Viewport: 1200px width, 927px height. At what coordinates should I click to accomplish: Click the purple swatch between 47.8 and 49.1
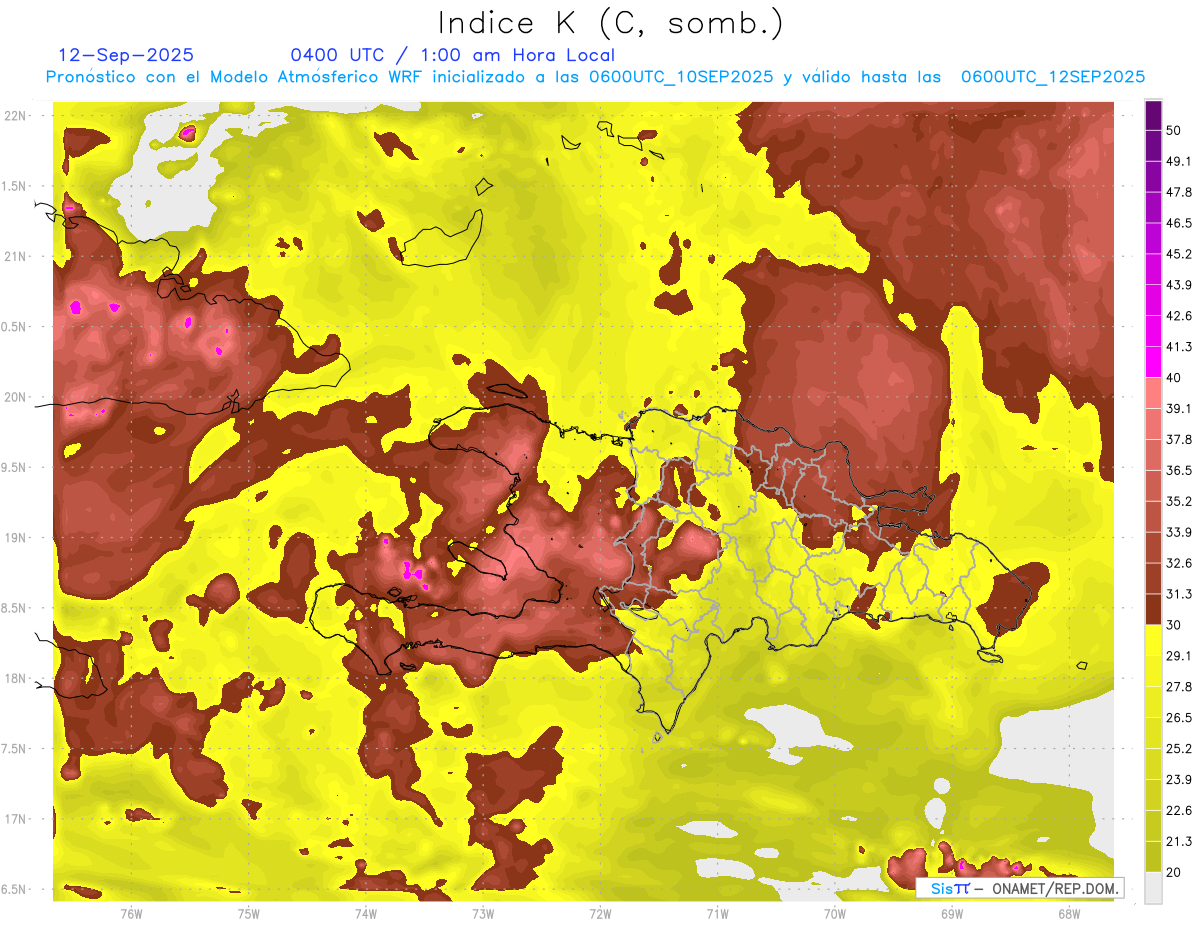pyautogui.click(x=1153, y=176)
